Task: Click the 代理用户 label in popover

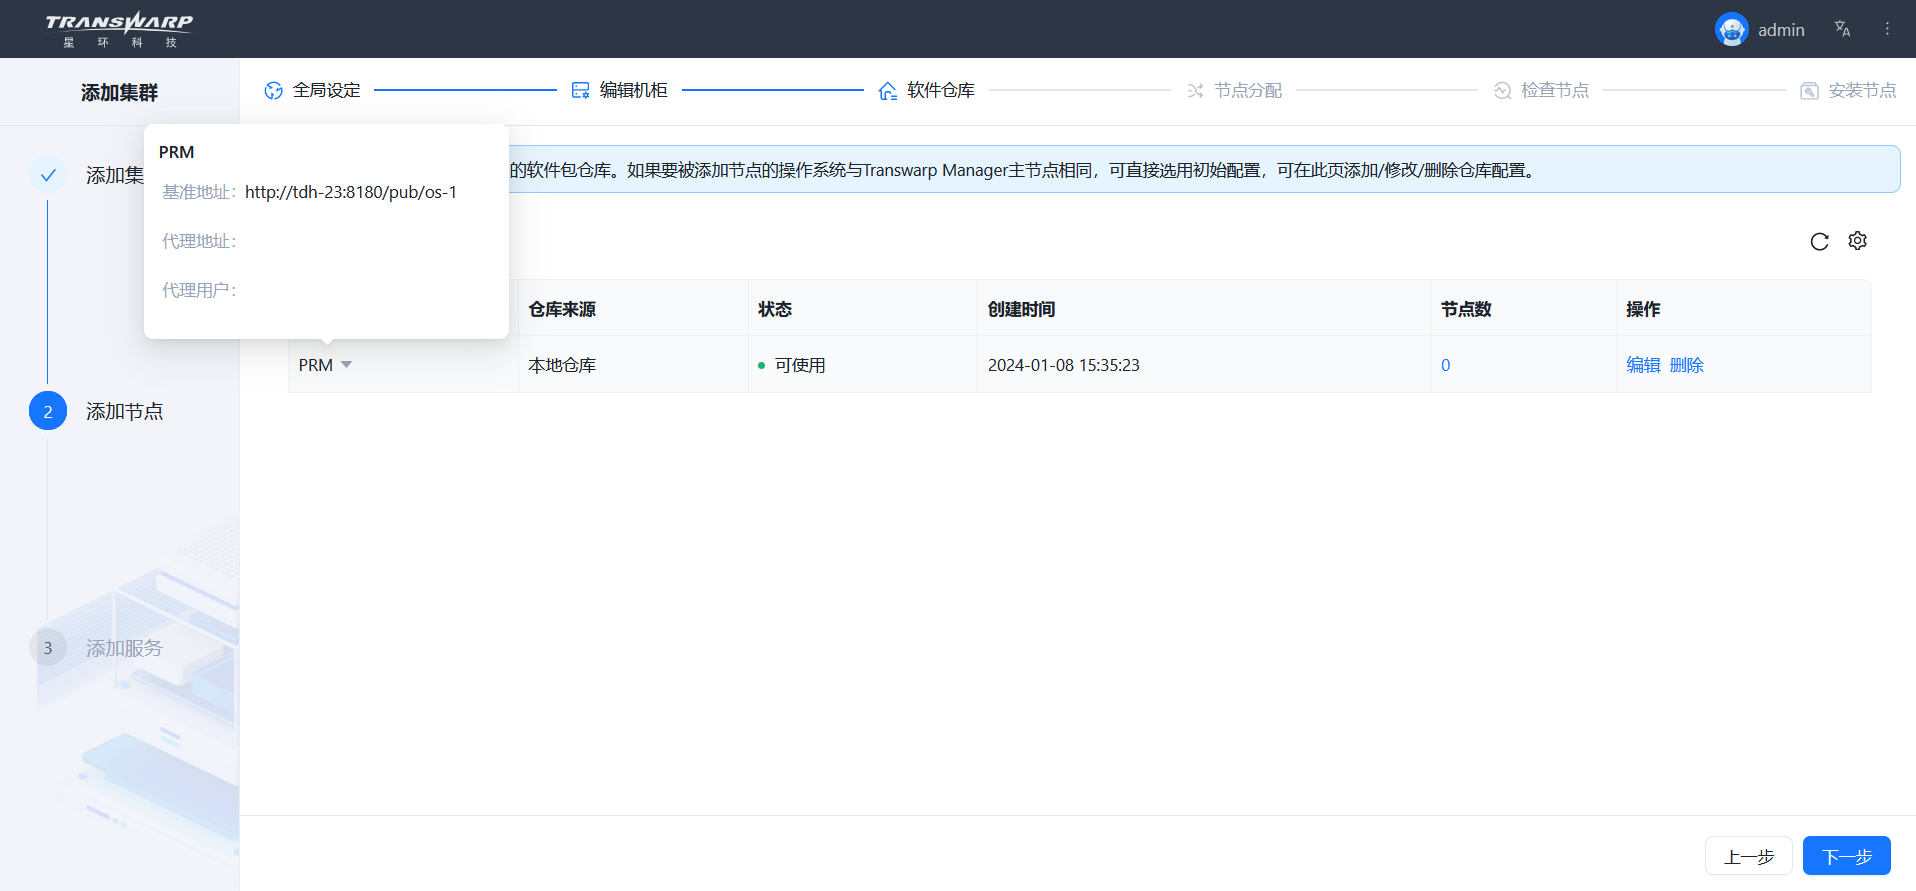Action: coord(199,290)
